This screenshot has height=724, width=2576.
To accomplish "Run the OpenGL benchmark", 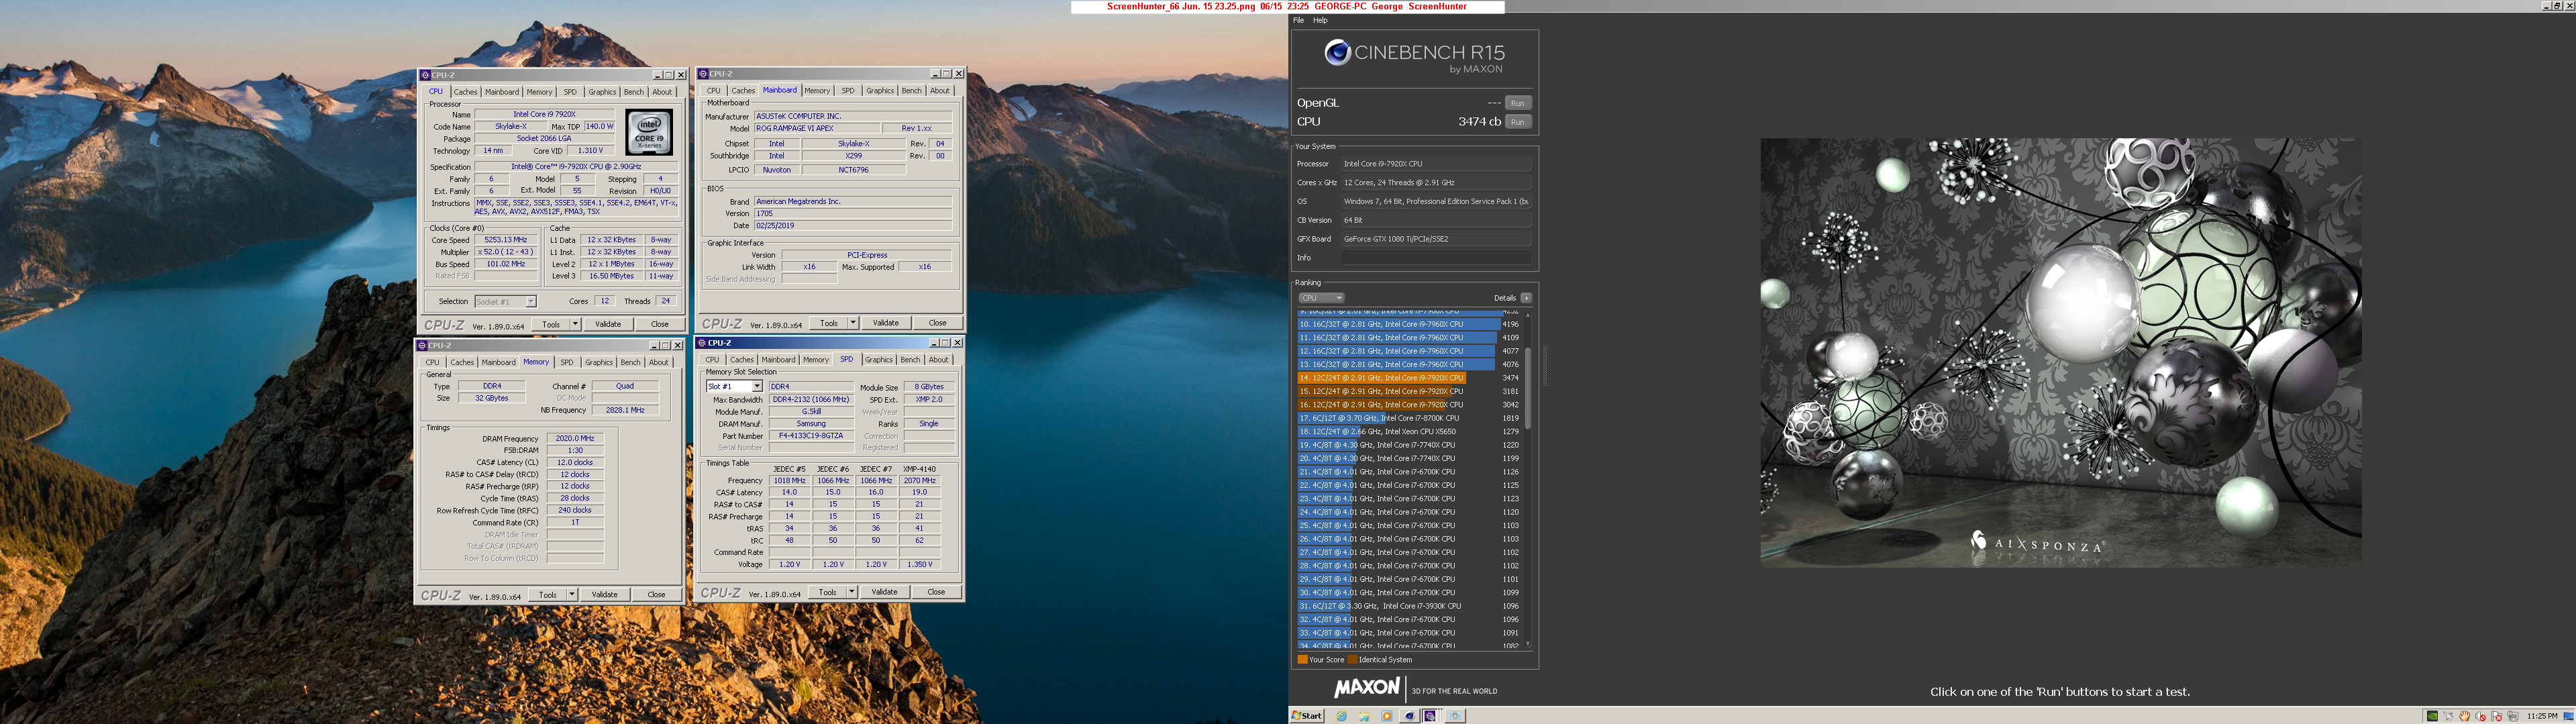I will coord(1518,103).
